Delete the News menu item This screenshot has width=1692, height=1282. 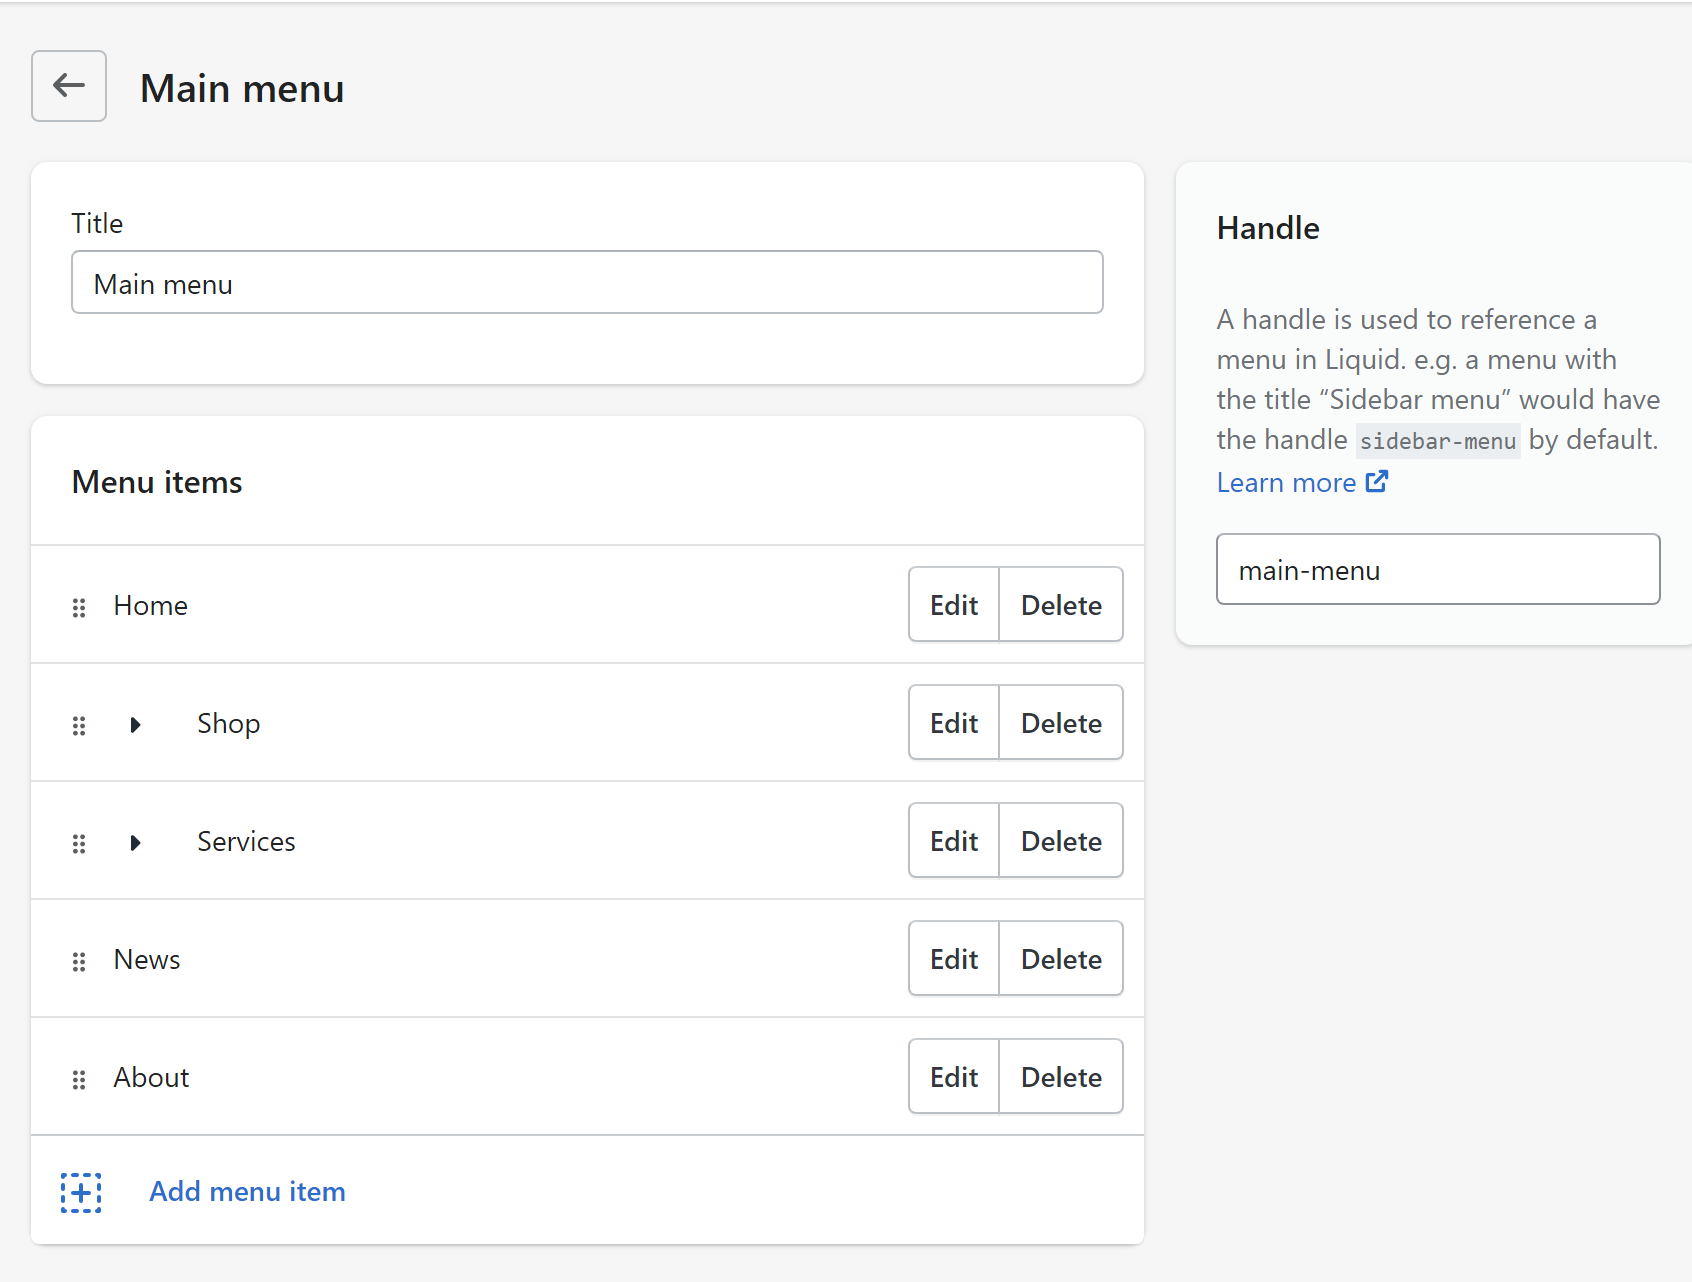tap(1061, 959)
